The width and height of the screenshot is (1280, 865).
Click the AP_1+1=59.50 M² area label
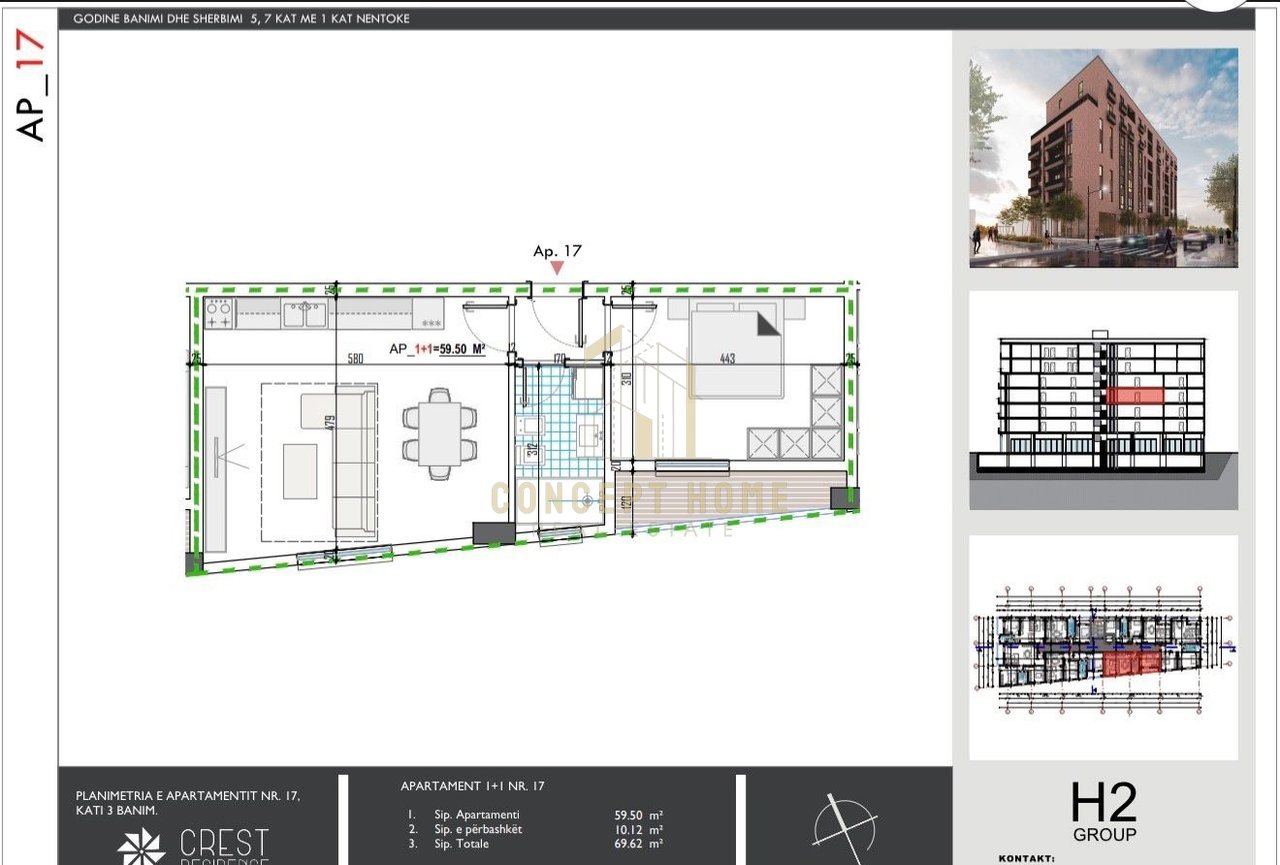437,349
